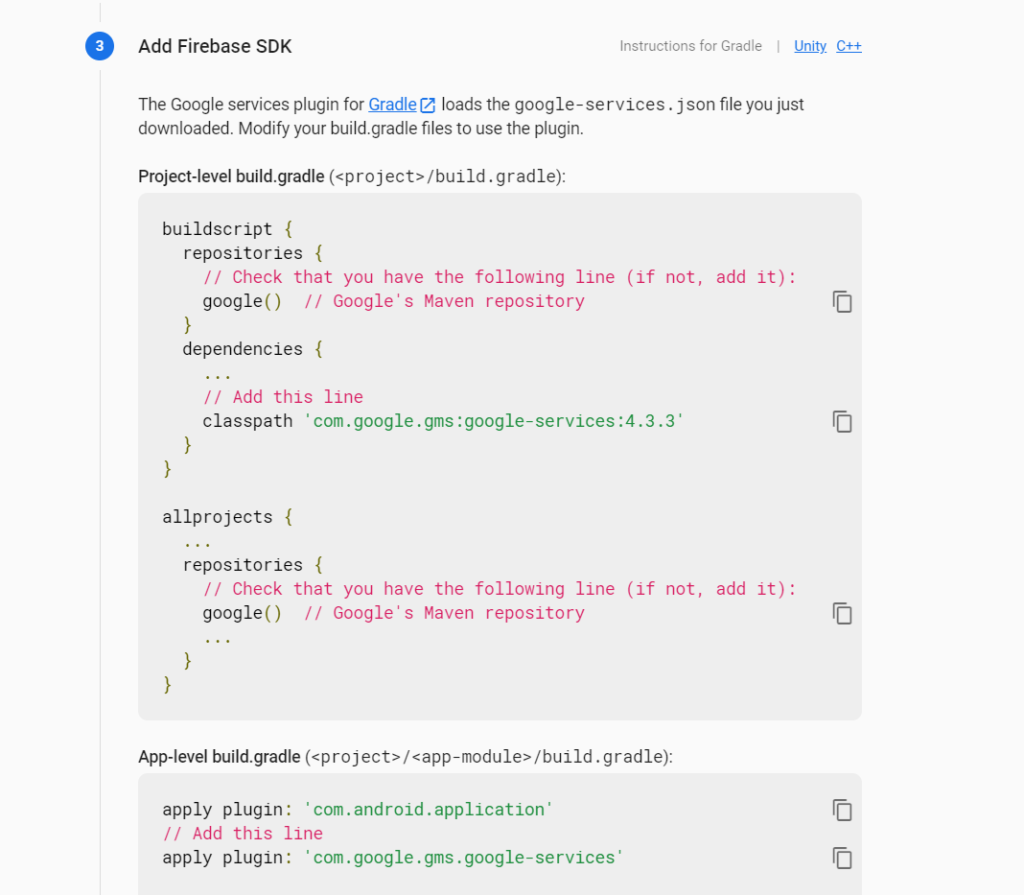The height and width of the screenshot is (895, 1024).
Task: Click "// Add this line" comment above classpath
Action: 283,397
